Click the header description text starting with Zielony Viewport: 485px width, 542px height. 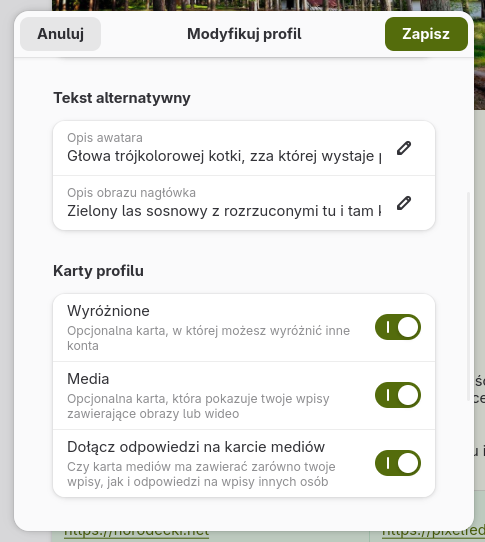click(224, 211)
